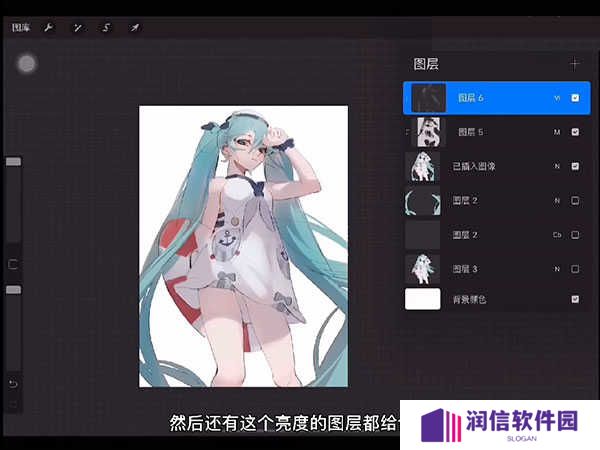Click the 图层 panel title

(x=426, y=64)
